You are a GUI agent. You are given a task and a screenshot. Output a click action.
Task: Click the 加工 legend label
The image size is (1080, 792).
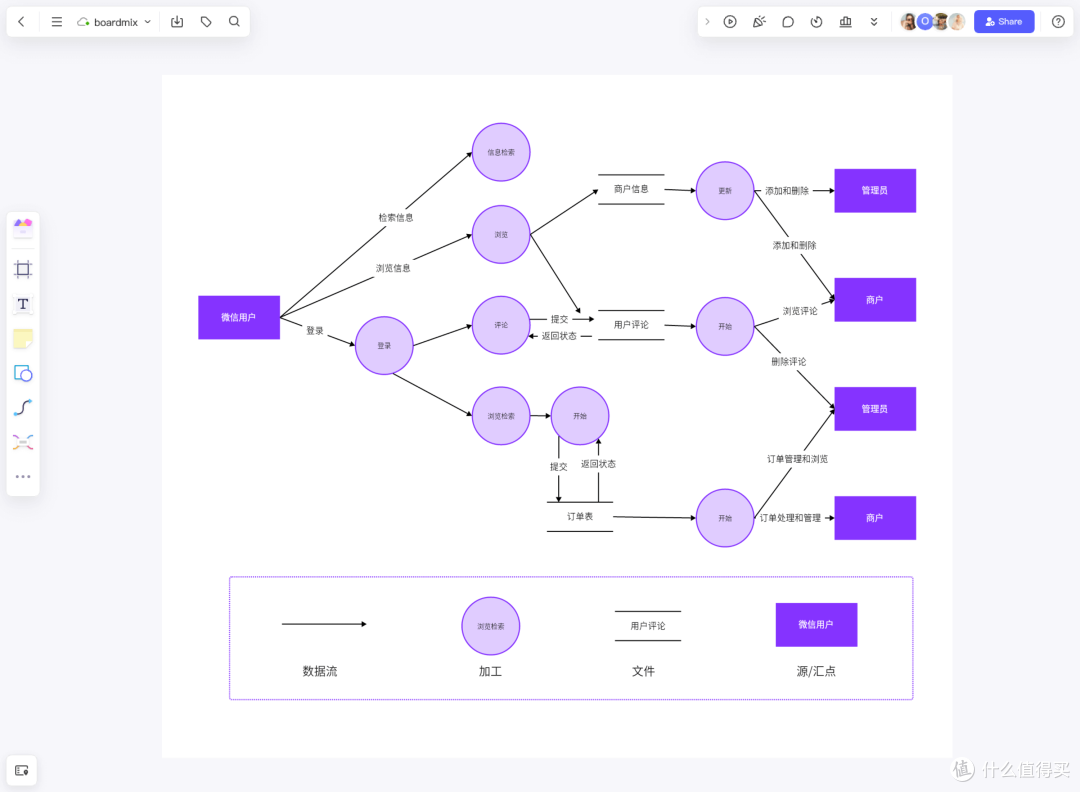click(x=490, y=671)
